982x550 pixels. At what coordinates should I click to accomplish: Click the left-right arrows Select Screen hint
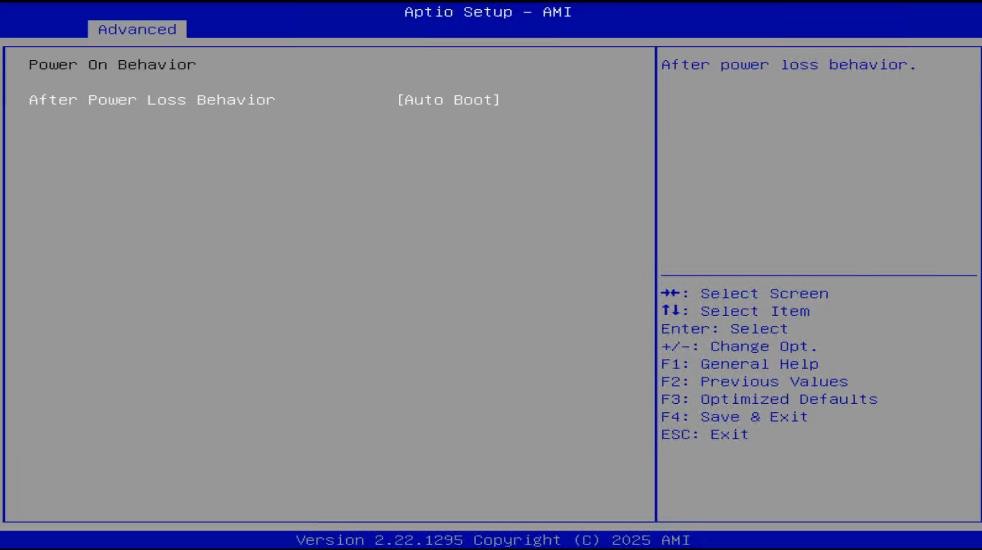[x=745, y=293]
